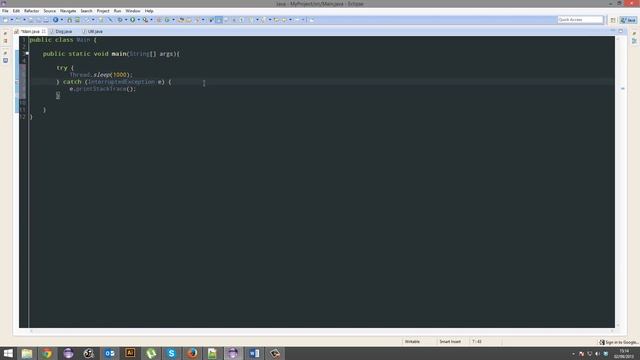Viewport: 640px width, 360px height.
Task: Click the Thread.sleep(1000) code line
Action: [101, 75]
